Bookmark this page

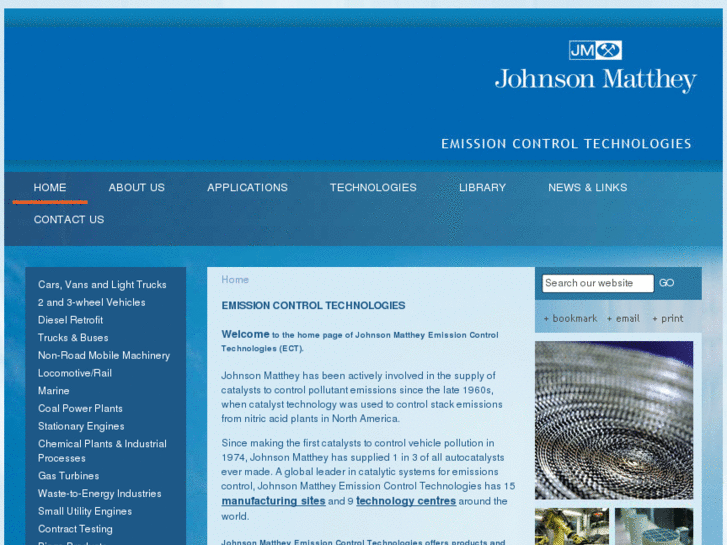pos(571,318)
